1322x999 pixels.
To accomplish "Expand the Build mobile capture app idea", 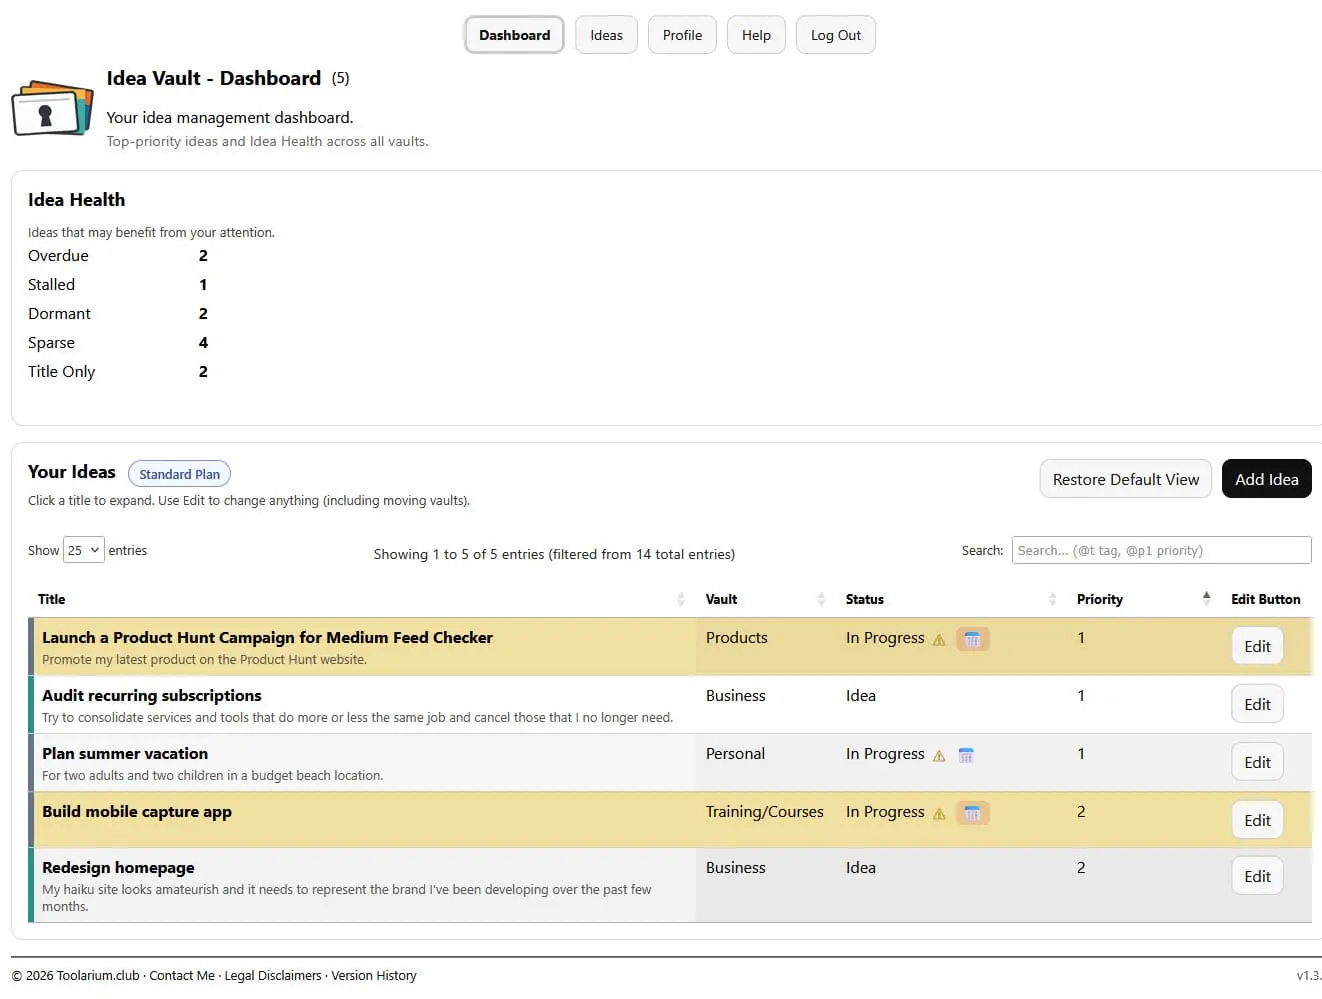I will click(x=137, y=811).
